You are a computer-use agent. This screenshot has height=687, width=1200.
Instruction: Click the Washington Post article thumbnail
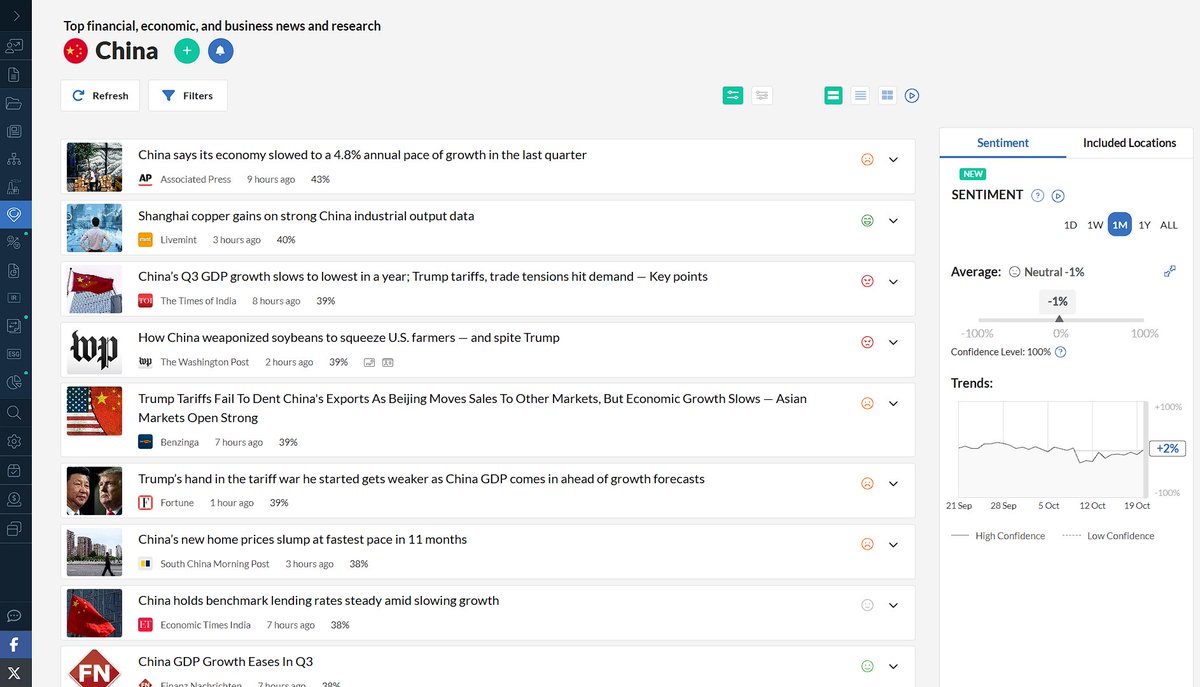94,350
